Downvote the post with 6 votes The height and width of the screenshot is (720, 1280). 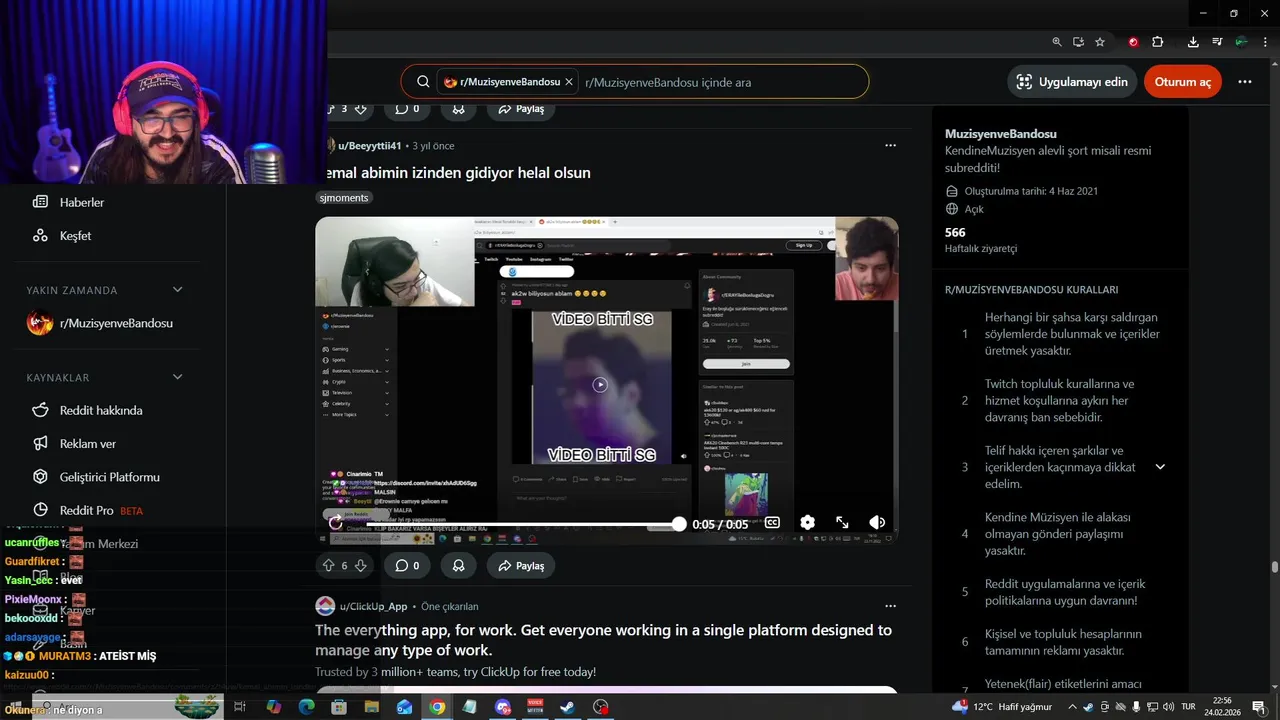361,566
